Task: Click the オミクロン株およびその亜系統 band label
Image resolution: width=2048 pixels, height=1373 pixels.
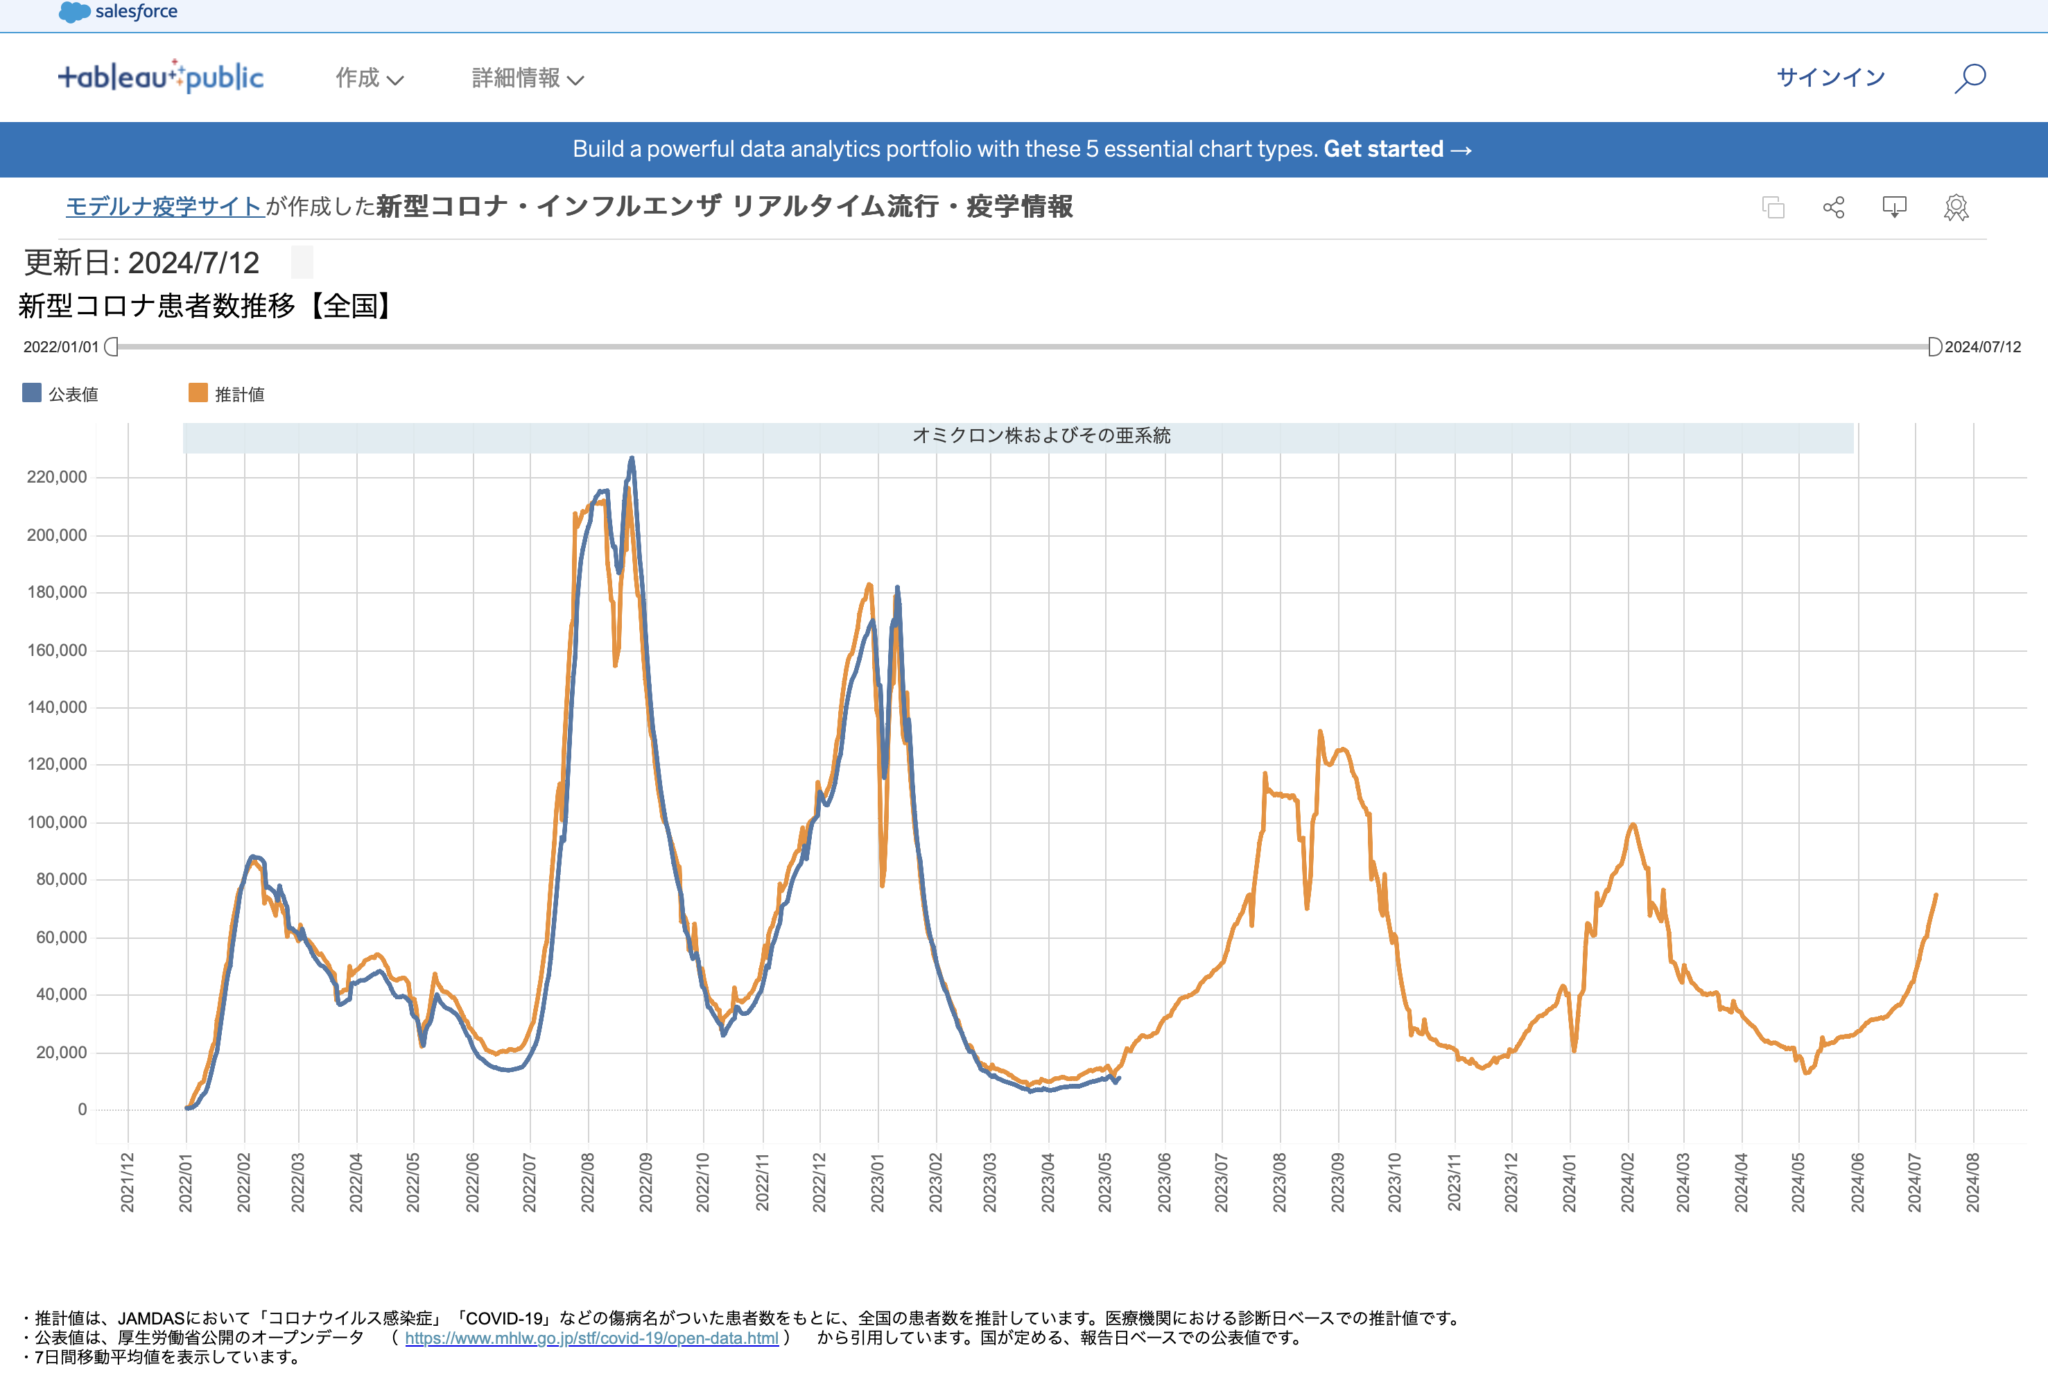Action: click(1041, 436)
